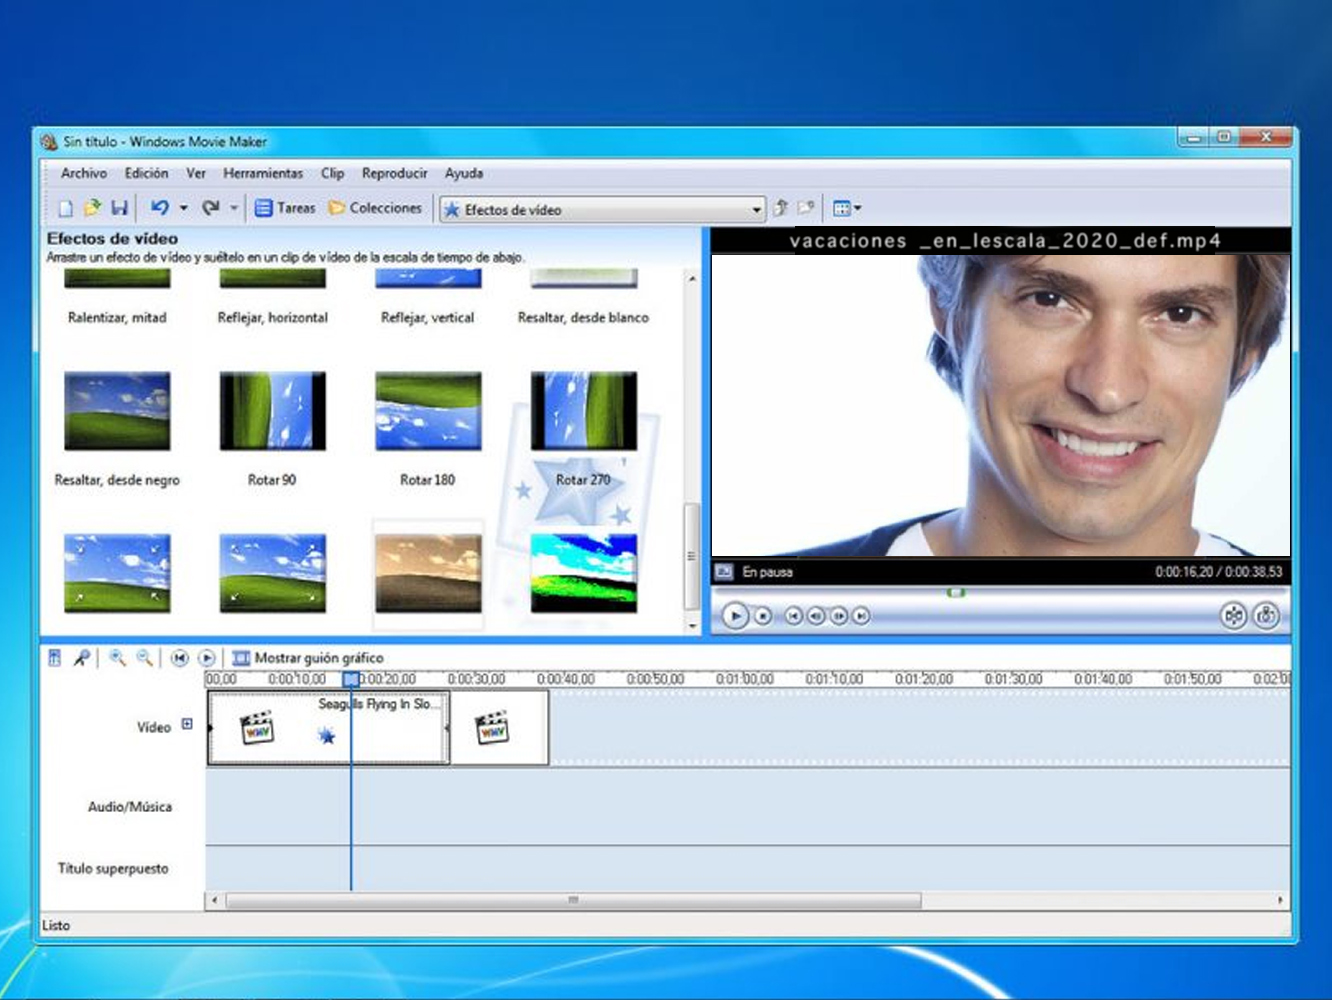The image size is (1332, 1000).
Task: Open the audio levels tool in the timeline
Action: click(55, 658)
